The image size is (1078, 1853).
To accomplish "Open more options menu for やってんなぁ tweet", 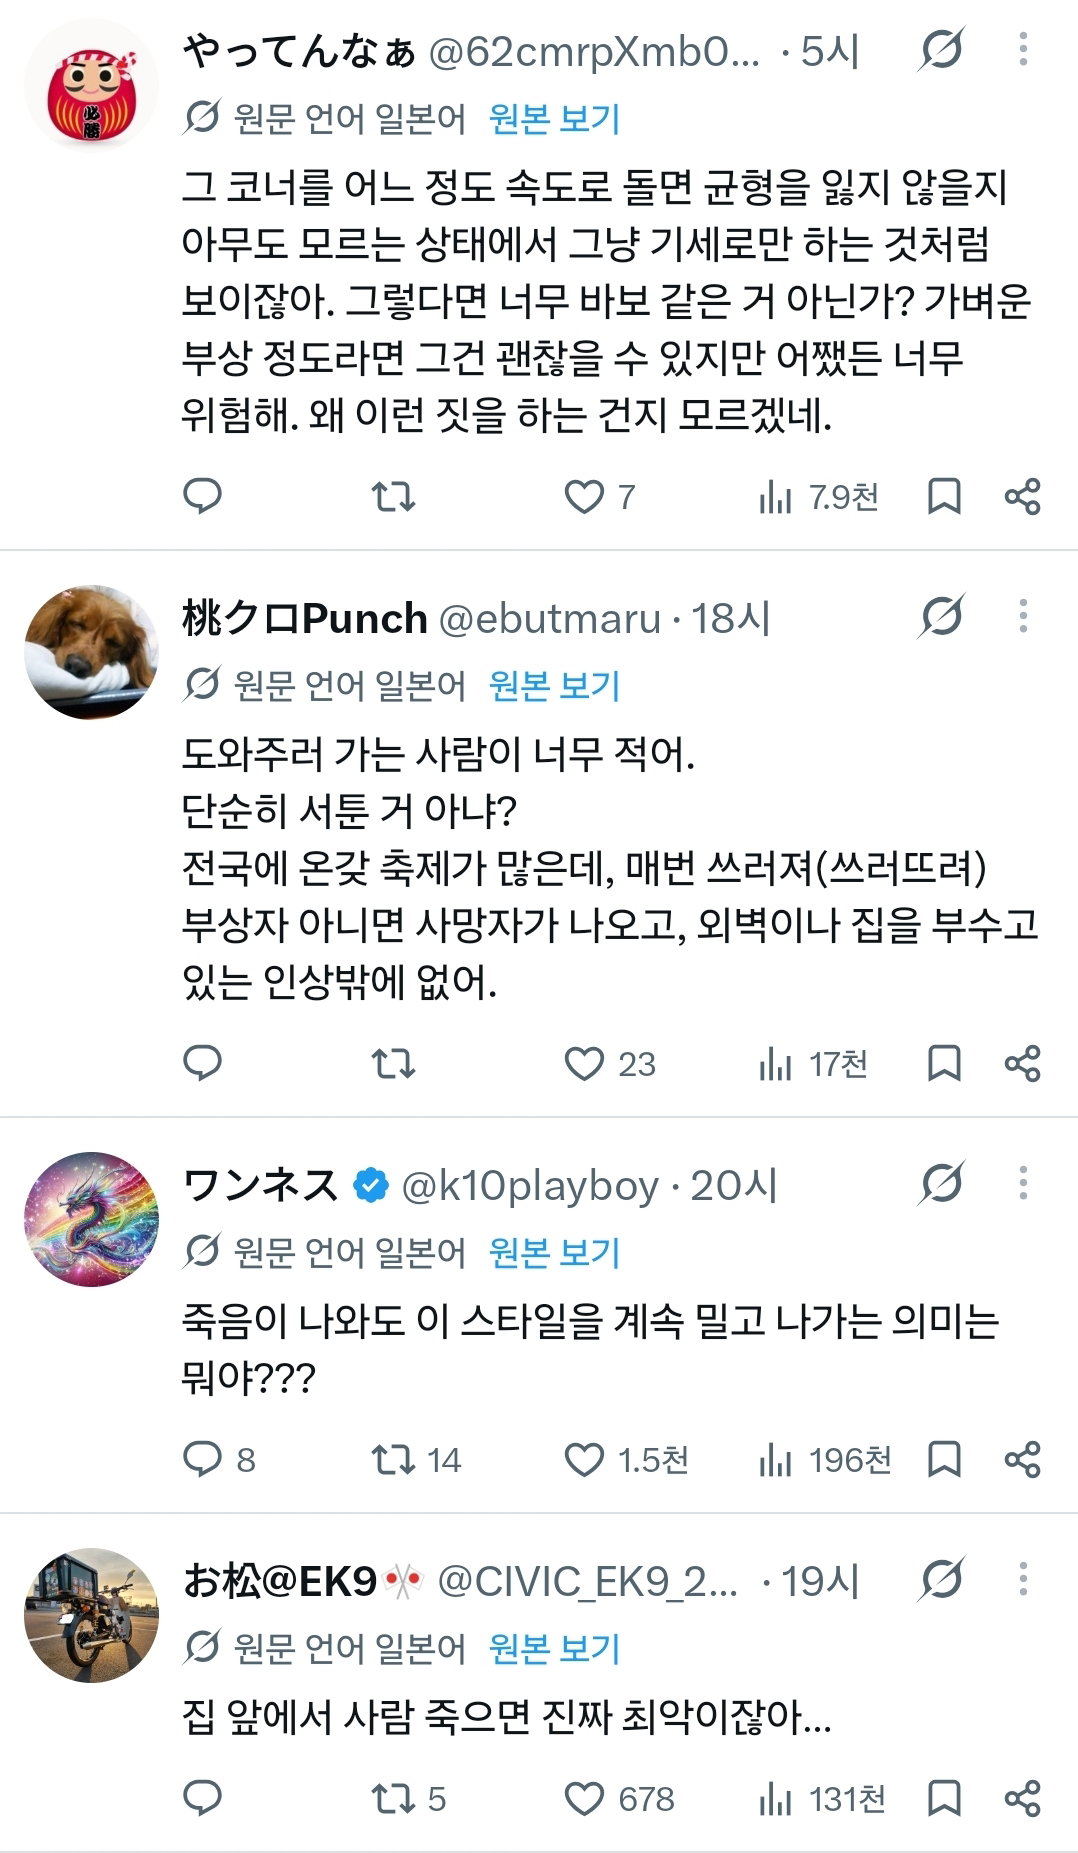I will (x=1022, y=50).
